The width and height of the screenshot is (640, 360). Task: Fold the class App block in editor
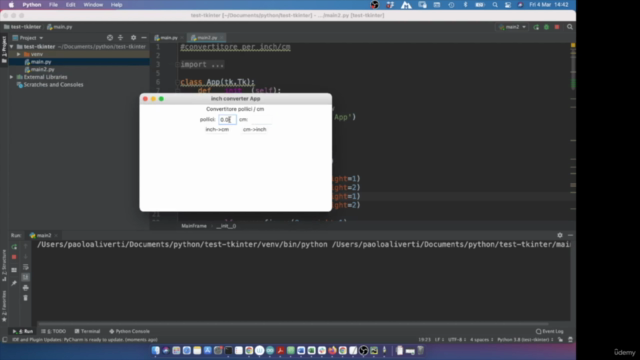pos(177,82)
